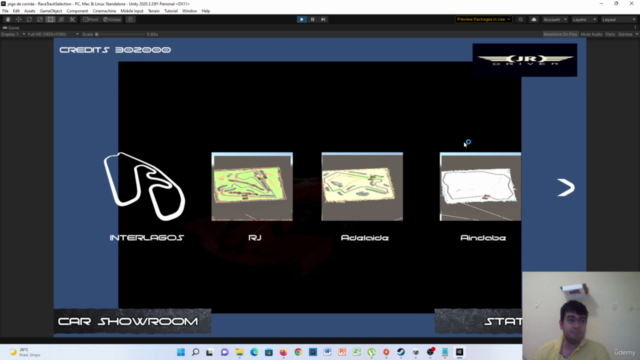This screenshot has height=360, width=640.
Task: Click the Adelaide track label
Action: coord(364,238)
